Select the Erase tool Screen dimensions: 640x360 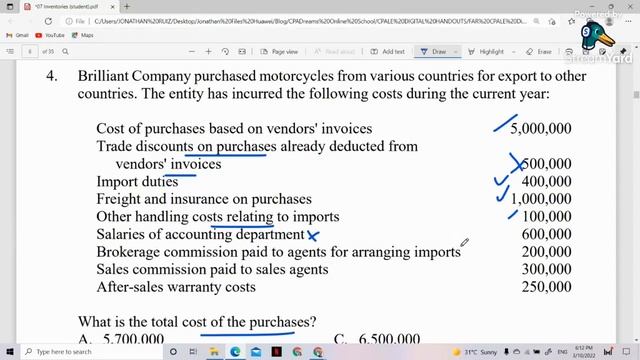point(539,51)
